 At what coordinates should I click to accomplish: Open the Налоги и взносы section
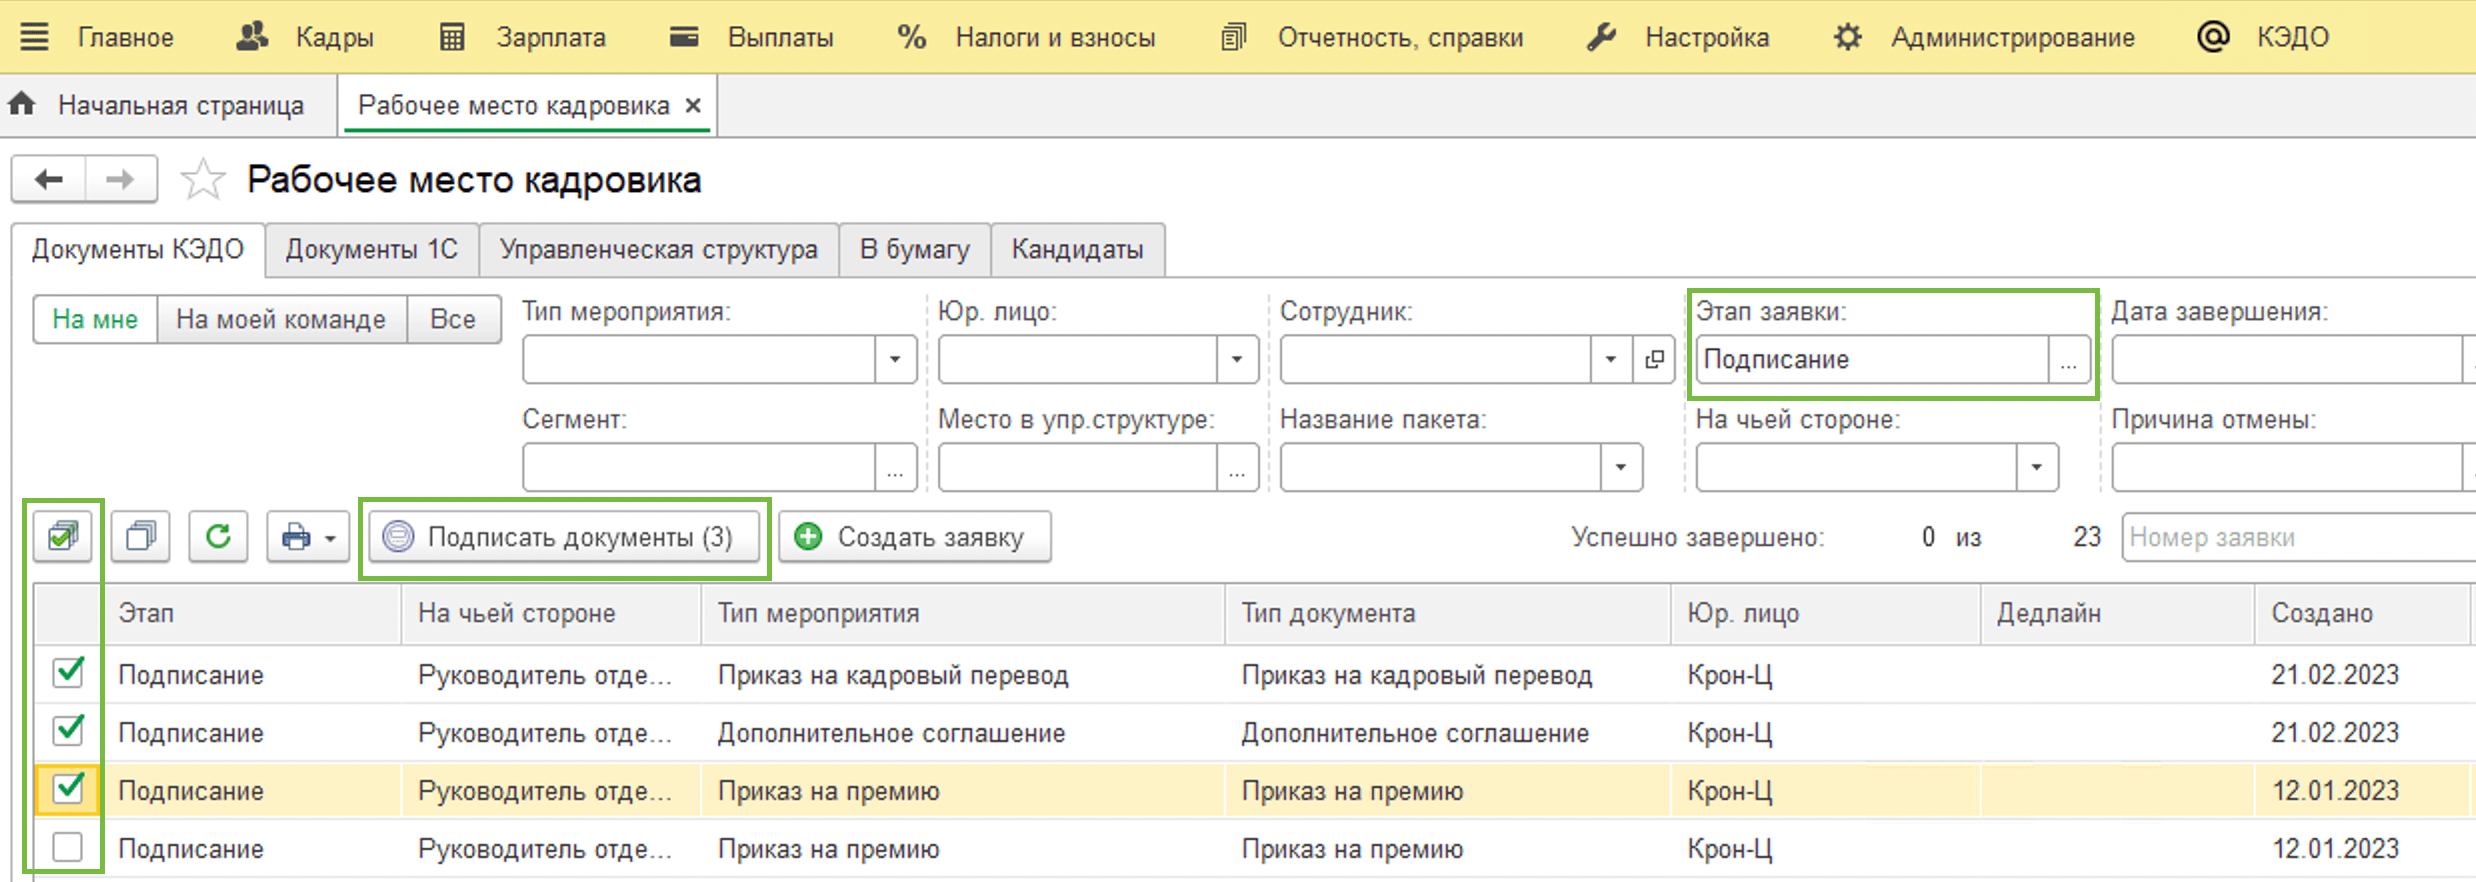(1026, 37)
